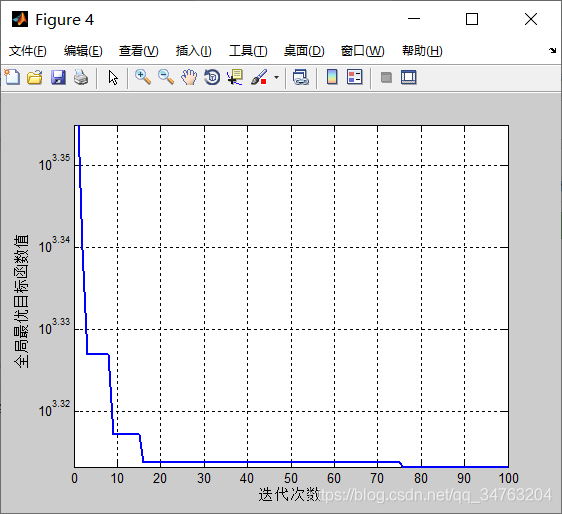This screenshot has width=562, height=514.
Task: Open the 编辑(E) menu
Action: [x=83, y=51]
